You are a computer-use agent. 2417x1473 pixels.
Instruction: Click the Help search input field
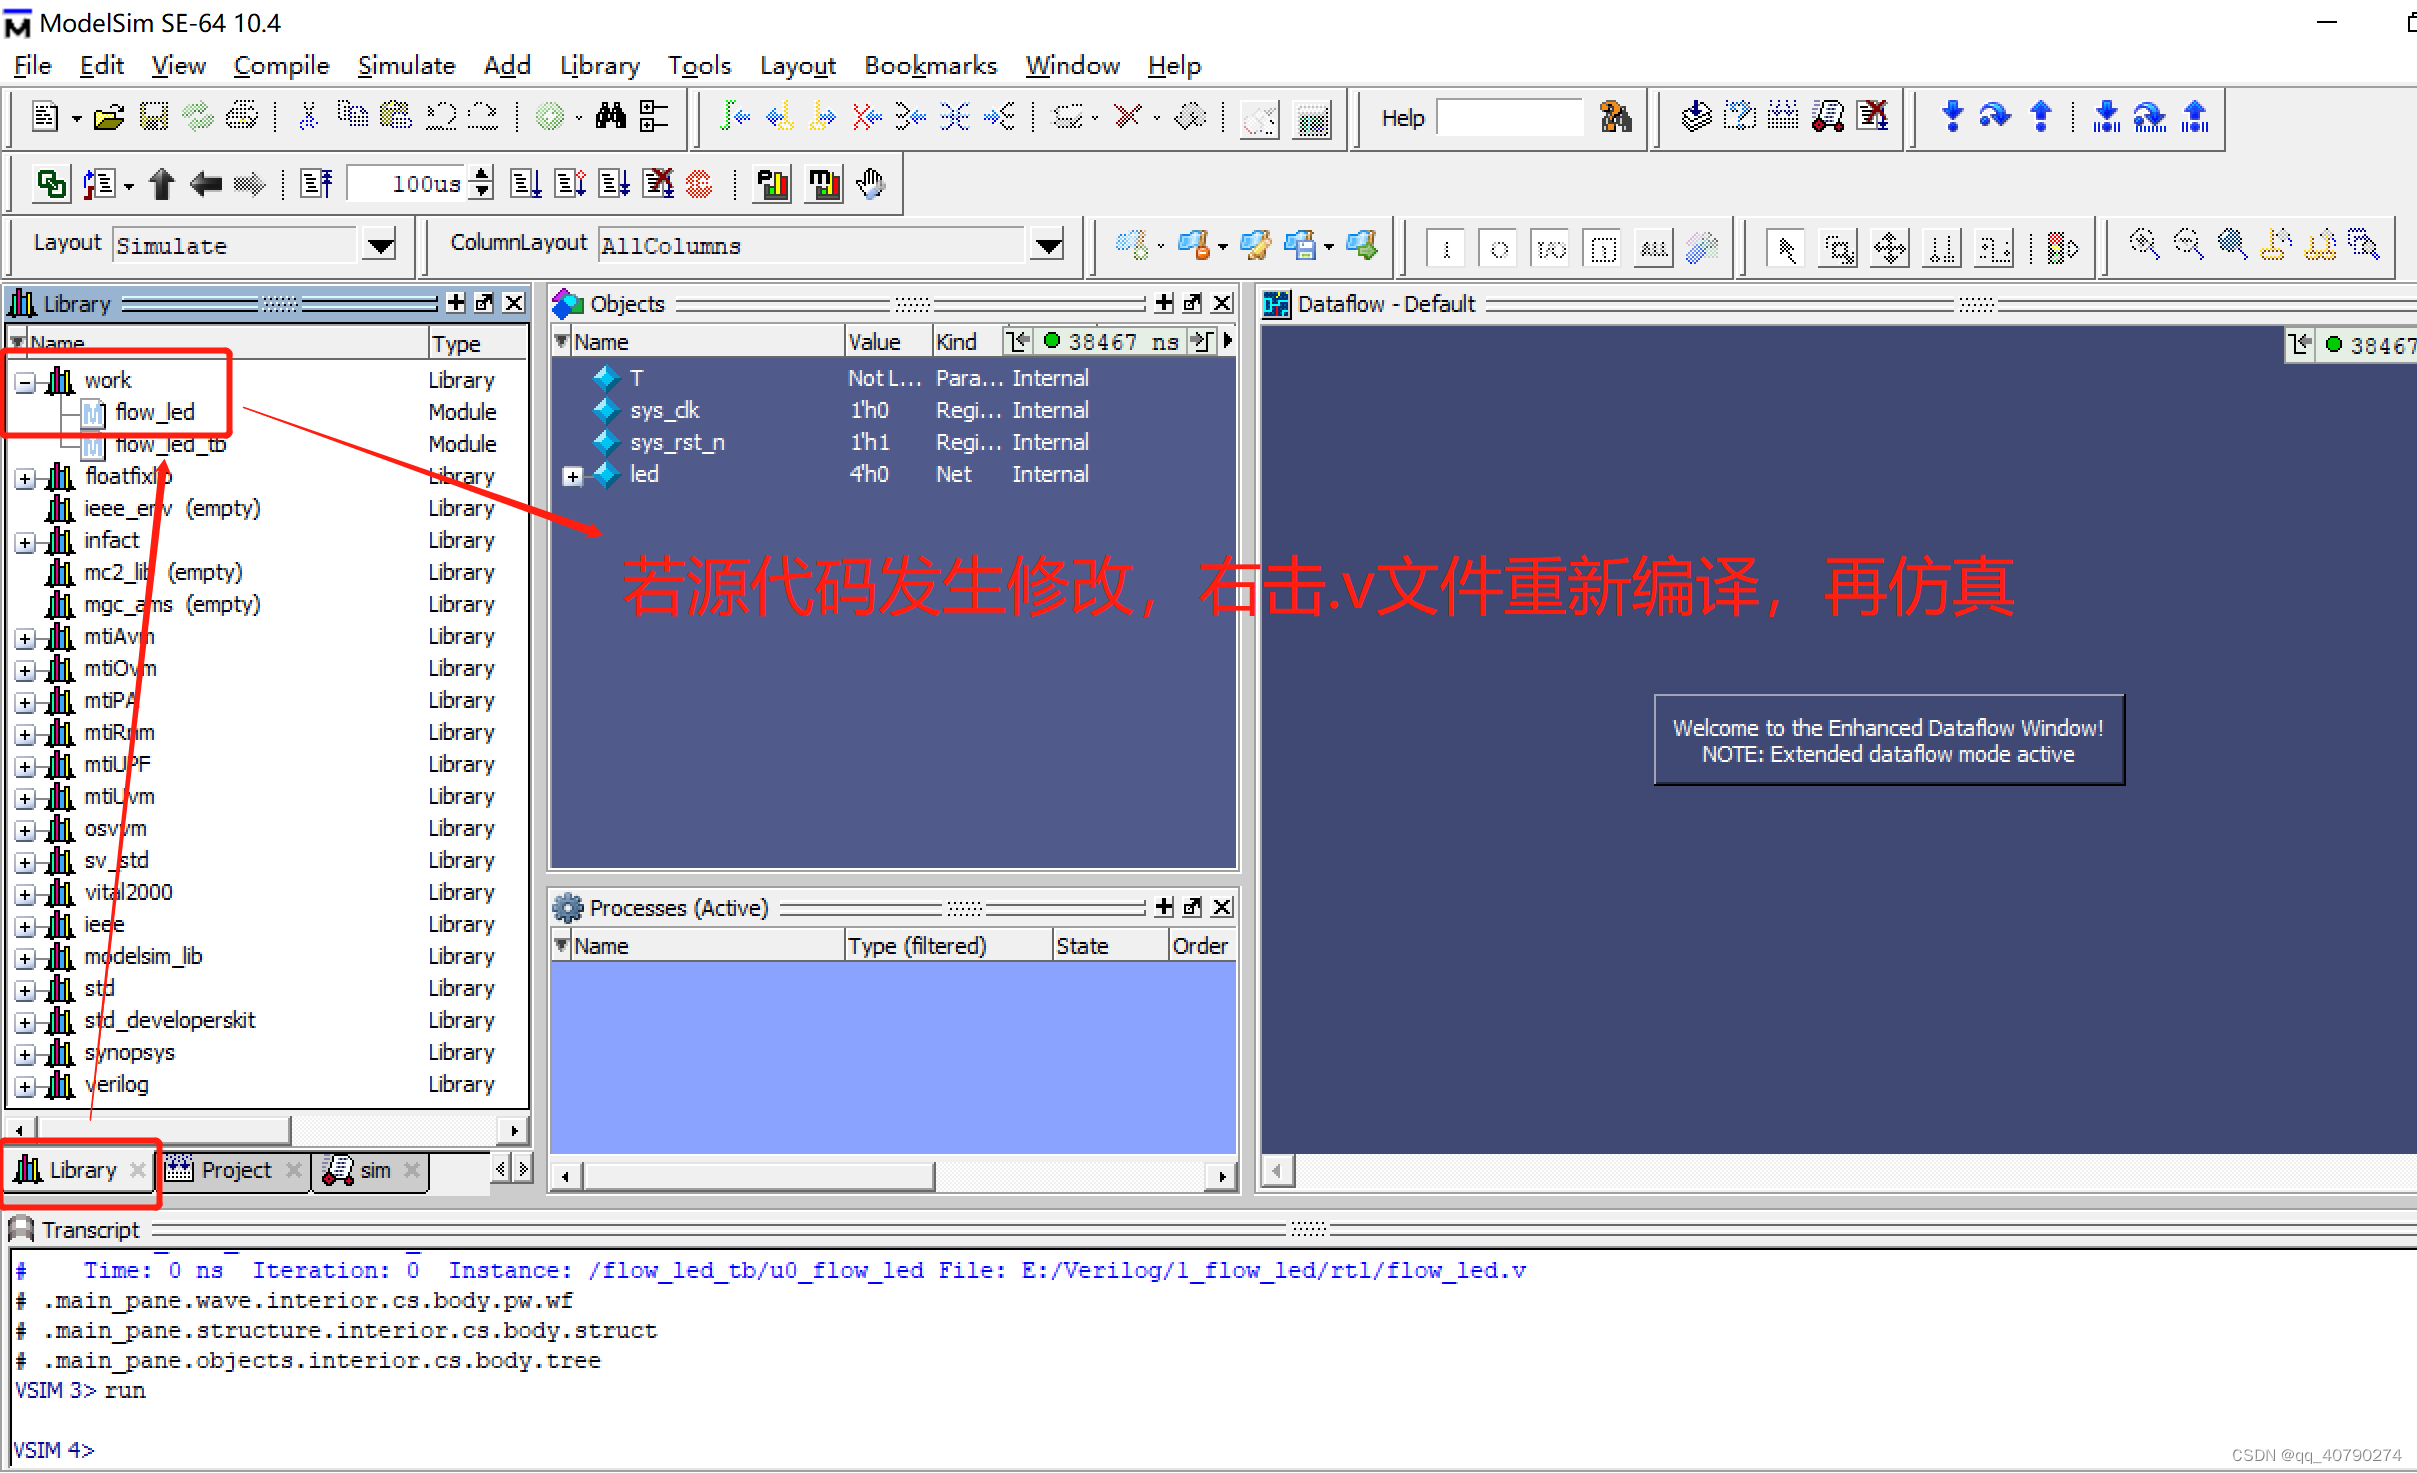[x=1510, y=118]
